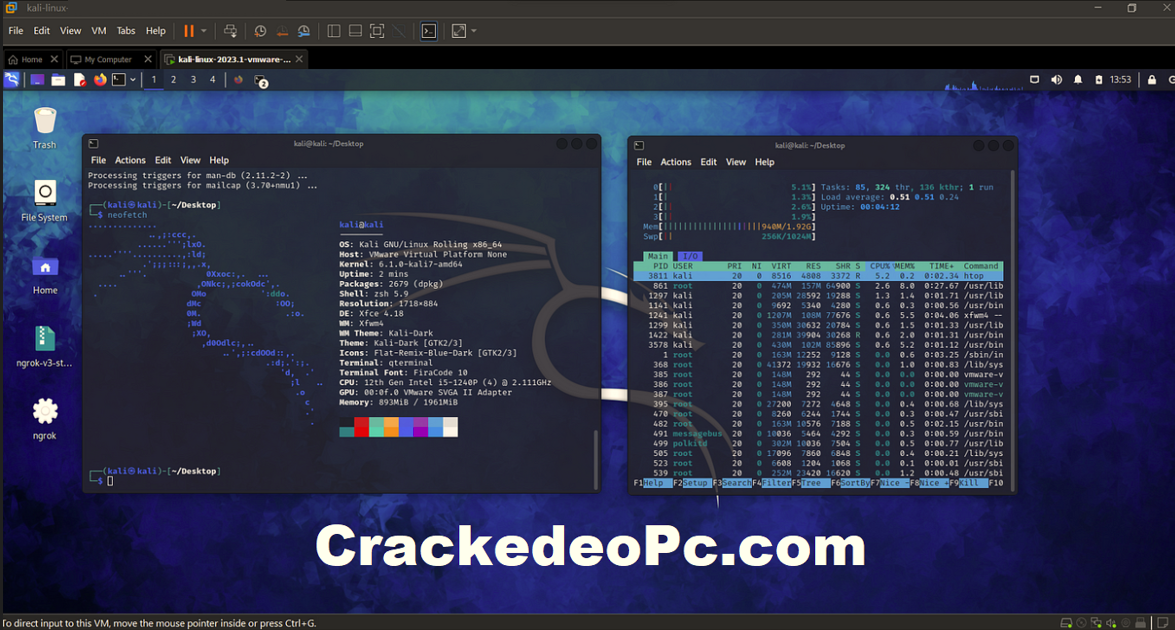Lock the screen with the padlock icon

(x=1152, y=79)
